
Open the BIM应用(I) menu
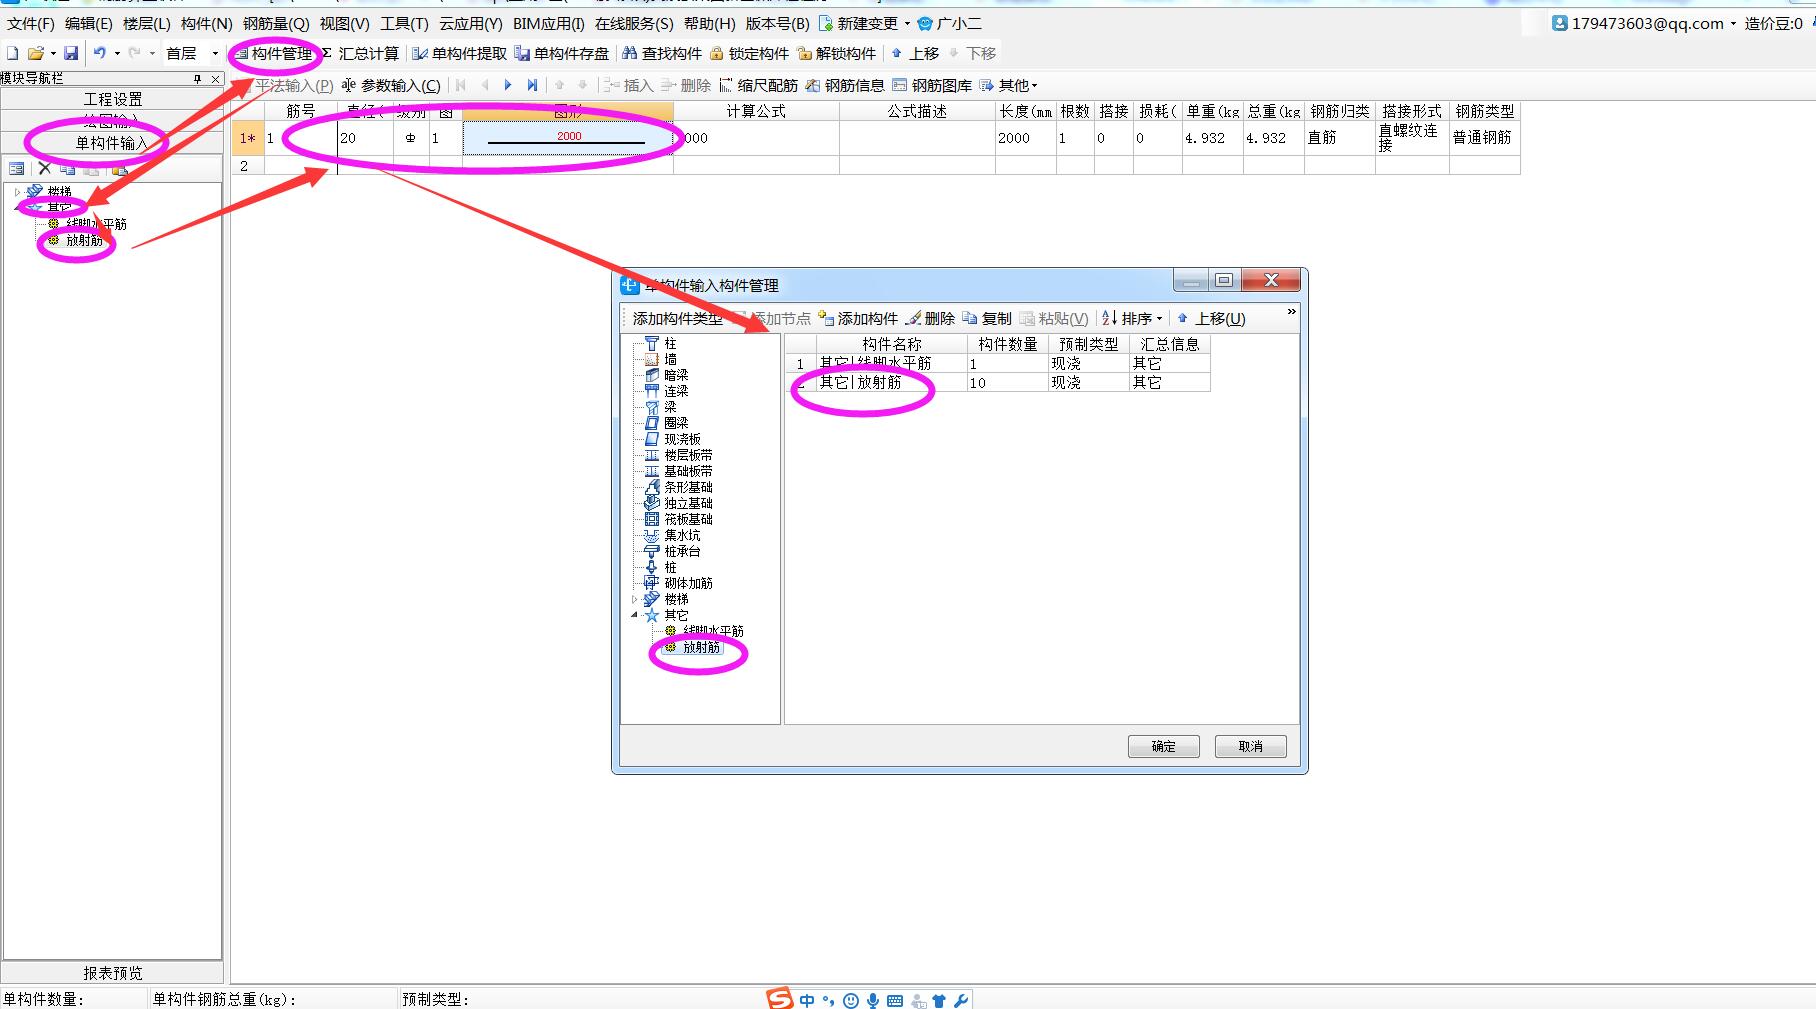549,23
